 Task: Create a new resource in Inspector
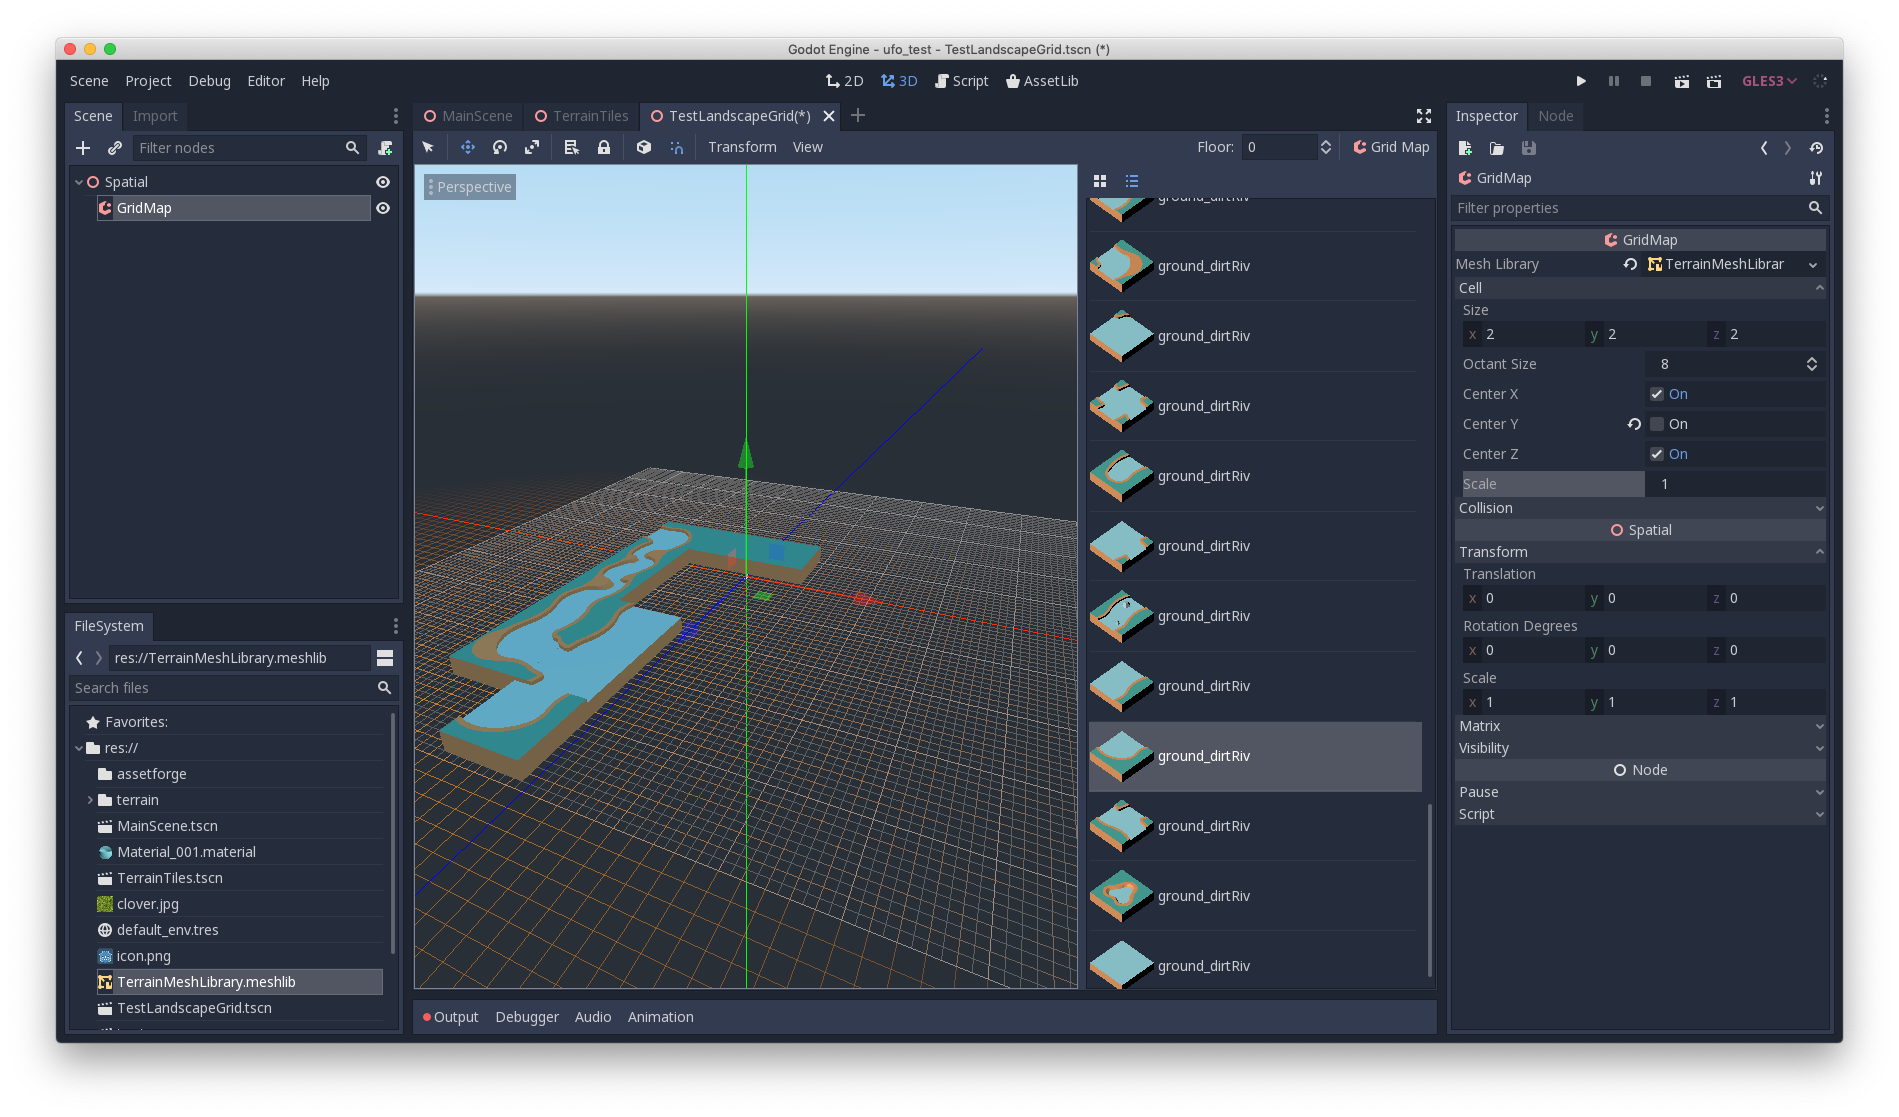pyautogui.click(x=1465, y=148)
